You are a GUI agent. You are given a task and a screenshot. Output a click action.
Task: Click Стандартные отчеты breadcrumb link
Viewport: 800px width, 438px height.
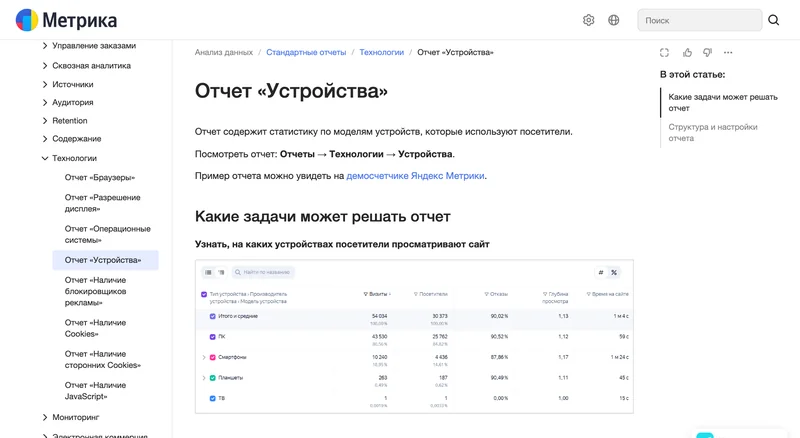click(306, 52)
